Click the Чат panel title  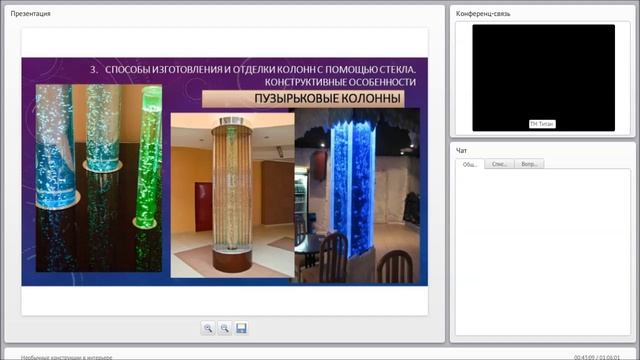click(461, 151)
